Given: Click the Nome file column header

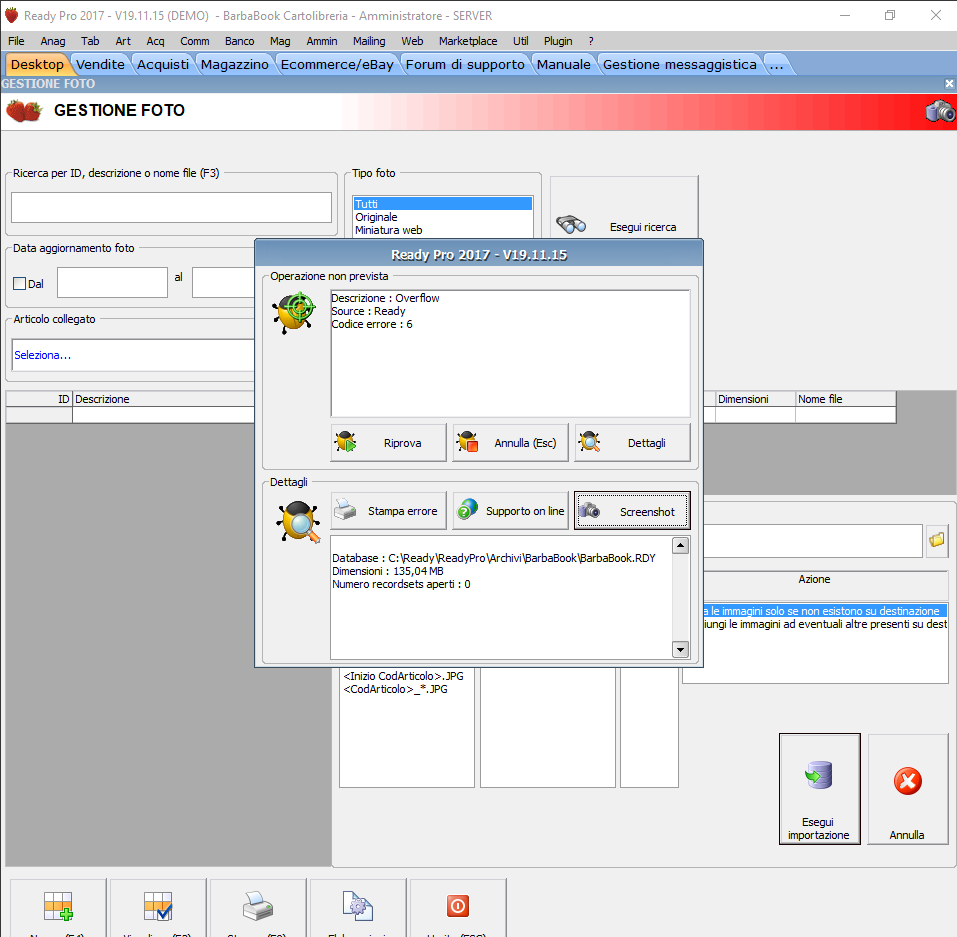Looking at the screenshot, I should (x=845, y=399).
